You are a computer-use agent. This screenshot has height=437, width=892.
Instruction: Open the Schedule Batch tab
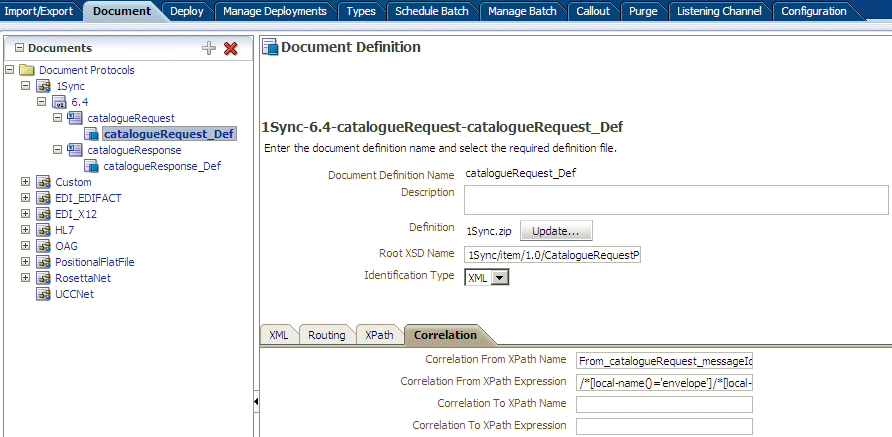432,11
